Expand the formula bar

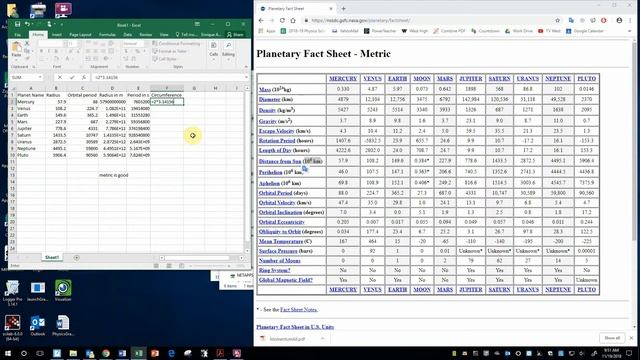tap(246, 77)
